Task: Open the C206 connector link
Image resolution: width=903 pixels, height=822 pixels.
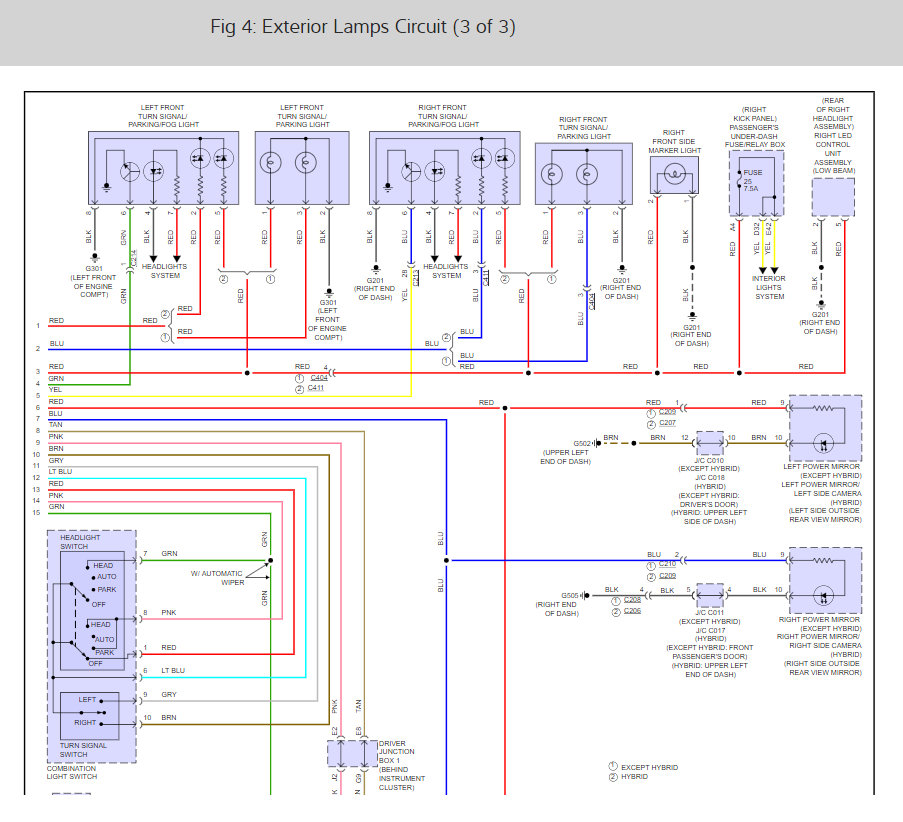Action: (x=632, y=611)
